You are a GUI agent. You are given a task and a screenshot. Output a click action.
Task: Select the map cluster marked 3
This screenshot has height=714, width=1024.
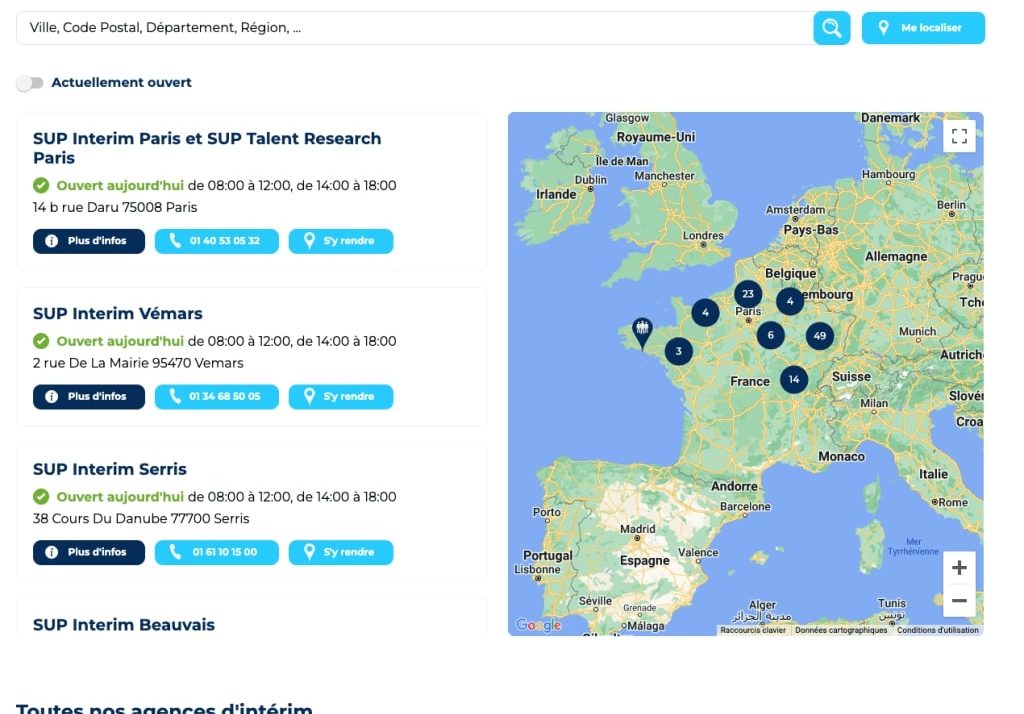pos(679,351)
